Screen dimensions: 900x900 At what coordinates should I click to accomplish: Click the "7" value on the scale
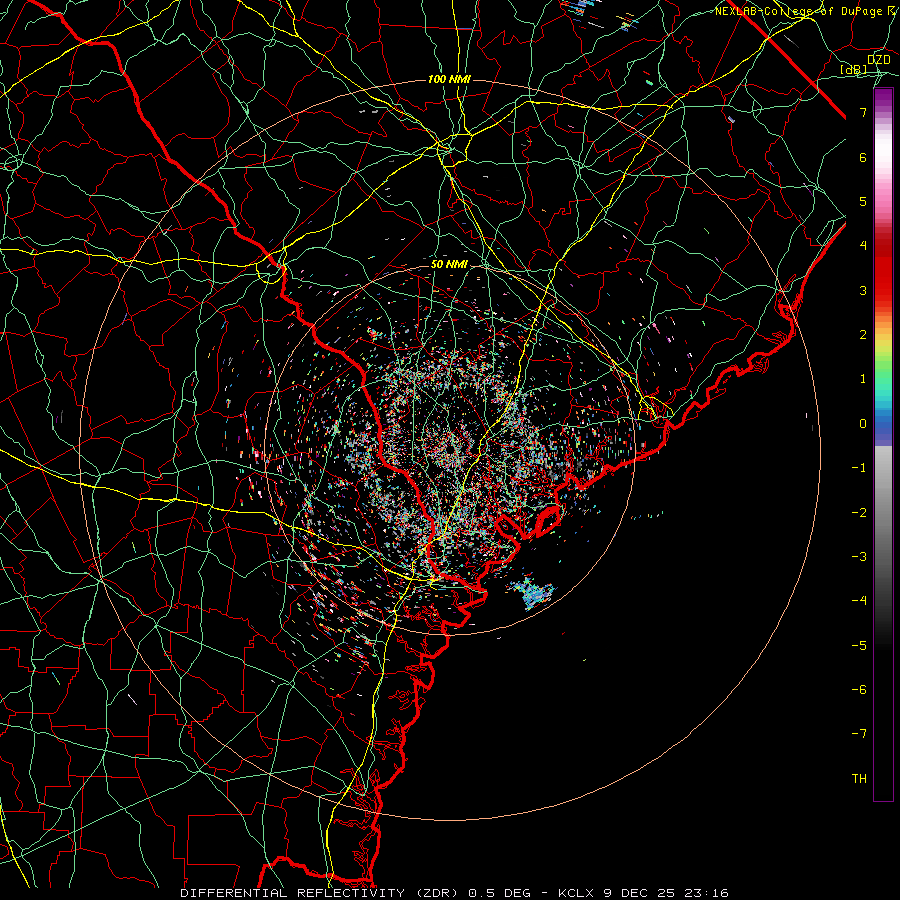tap(863, 112)
